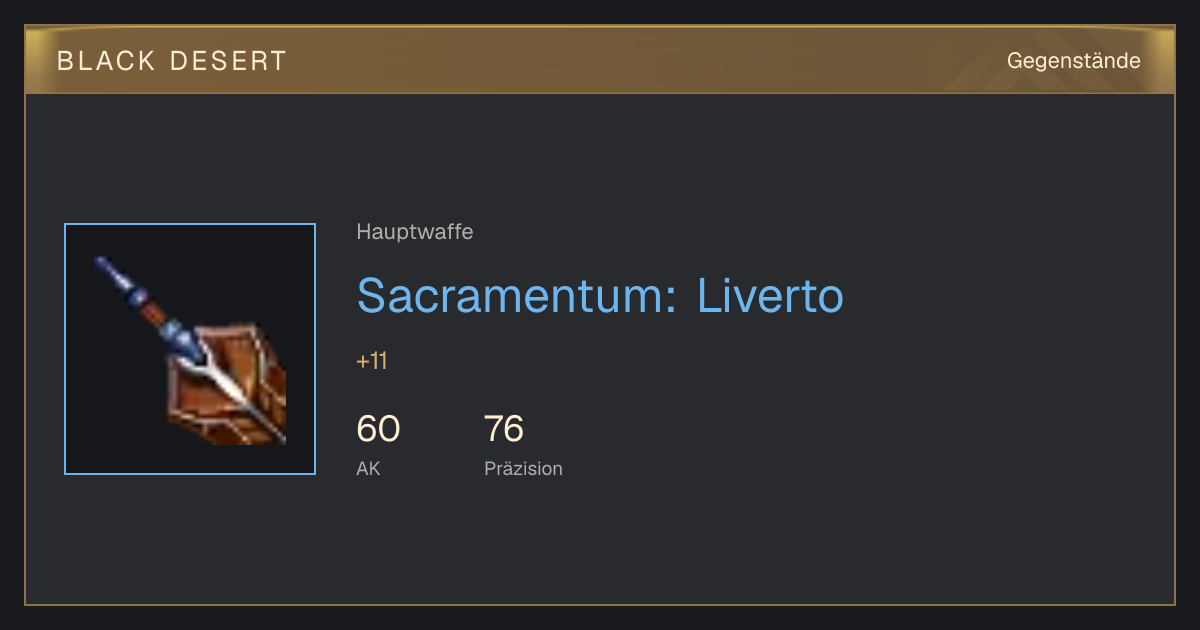Select the word DESERT in header
The height and width of the screenshot is (630, 1200).
(229, 61)
